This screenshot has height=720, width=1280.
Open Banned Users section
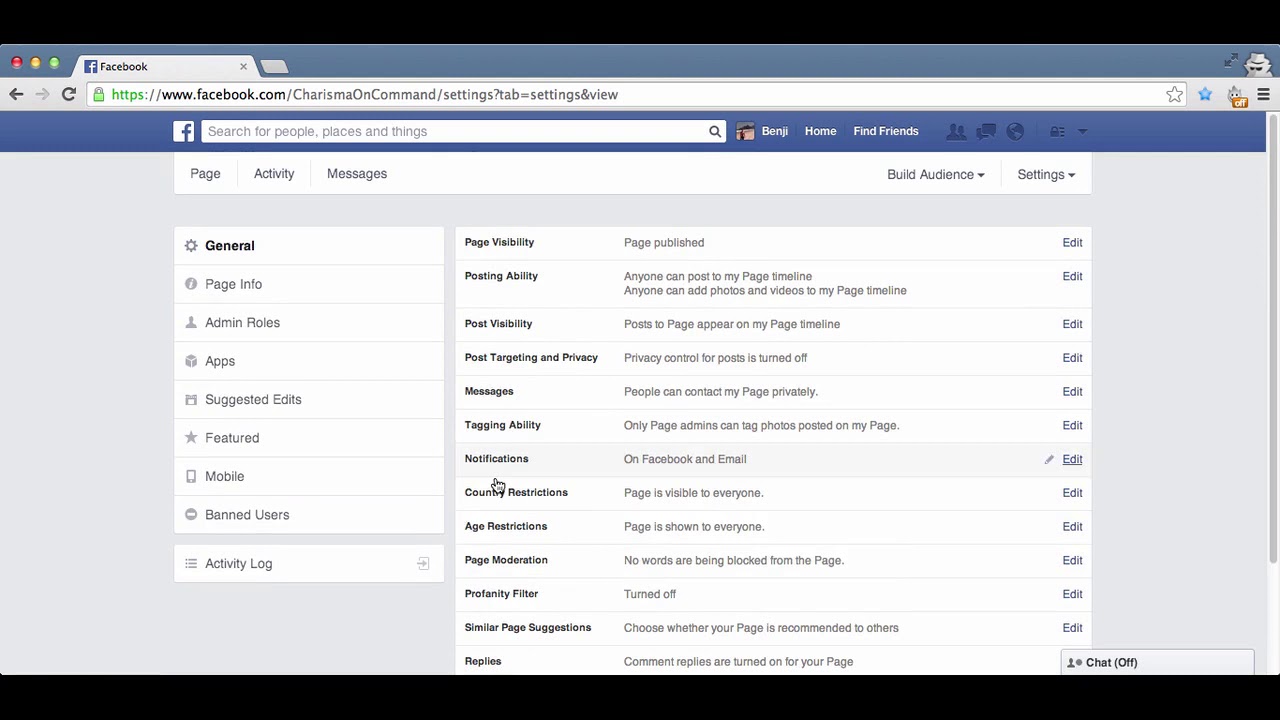(x=309, y=515)
